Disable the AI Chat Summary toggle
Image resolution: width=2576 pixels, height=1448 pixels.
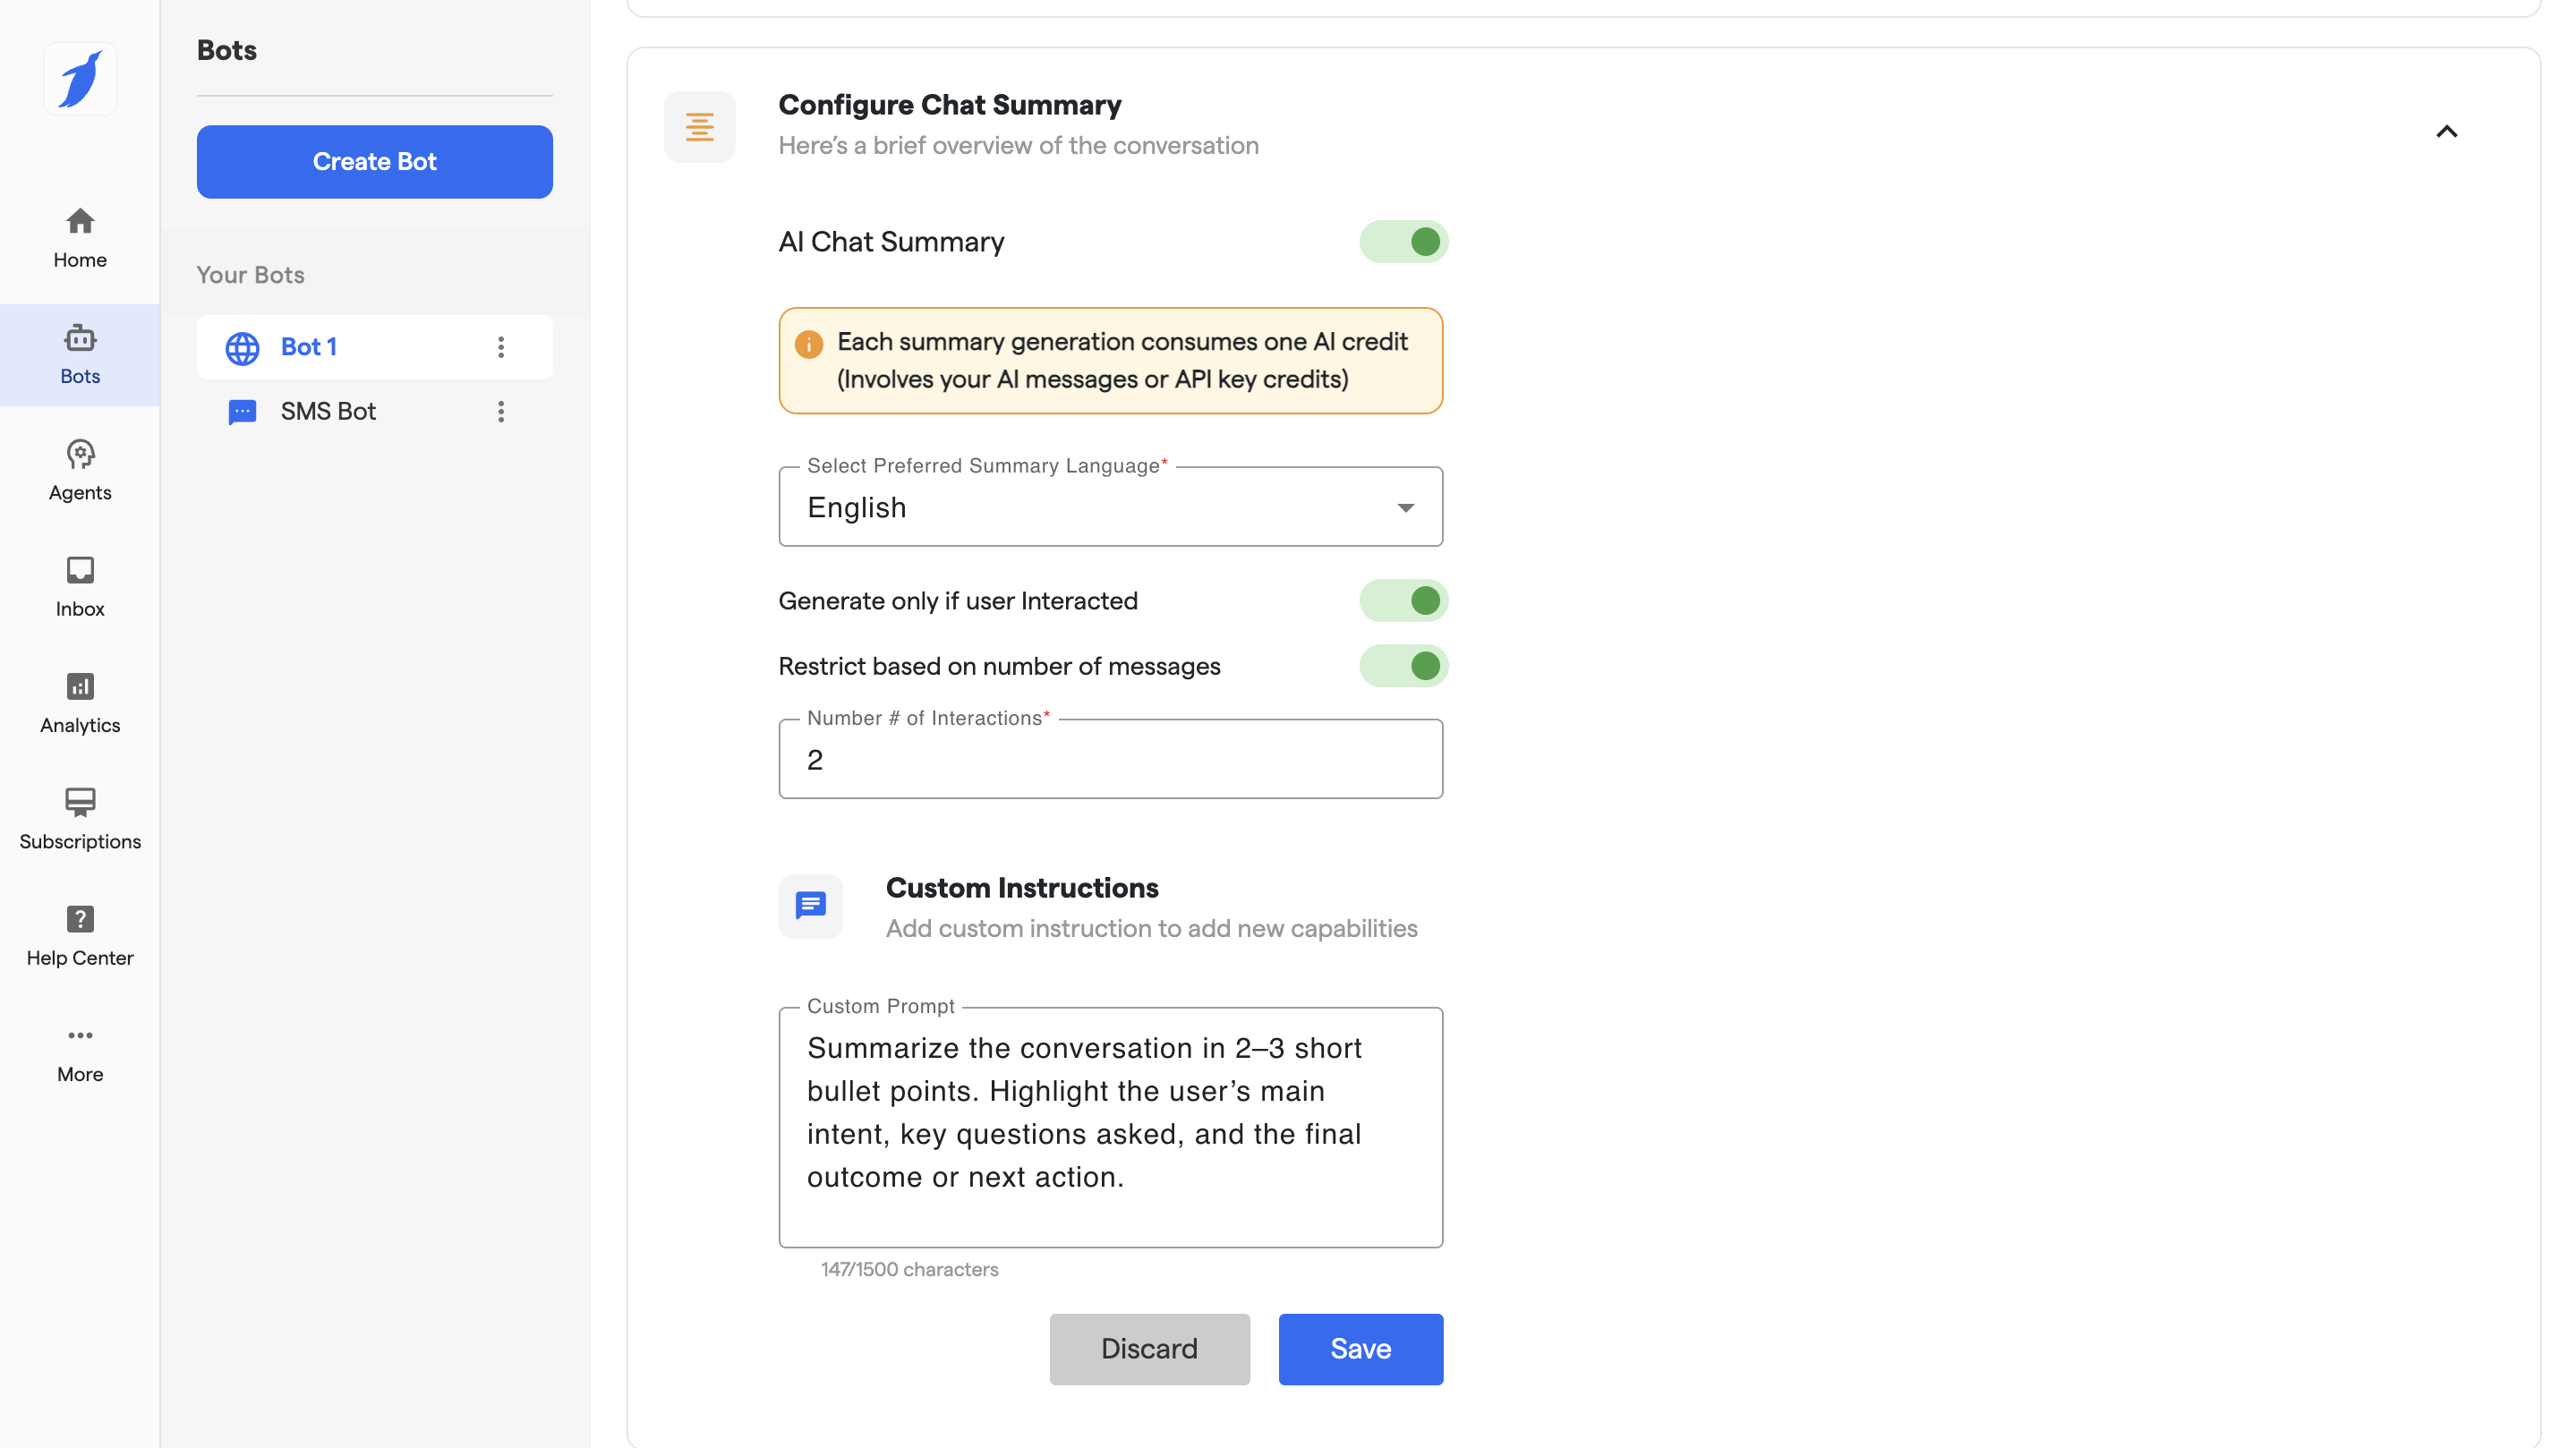(x=1403, y=242)
